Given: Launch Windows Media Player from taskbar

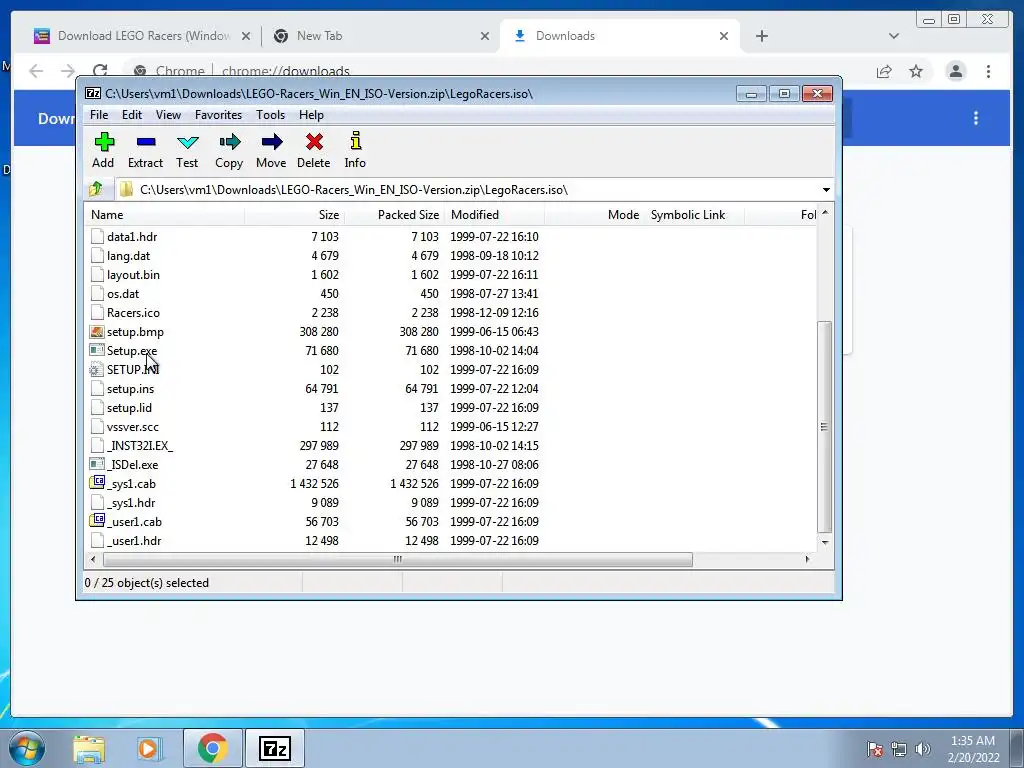Looking at the screenshot, I should pos(149,748).
